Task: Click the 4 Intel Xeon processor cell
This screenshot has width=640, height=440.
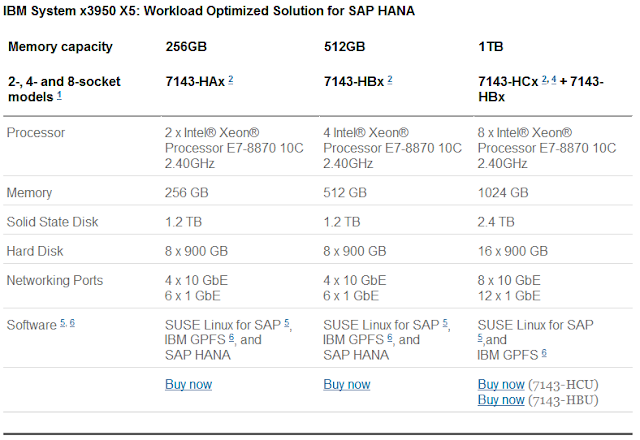Action: pyautogui.click(x=393, y=148)
